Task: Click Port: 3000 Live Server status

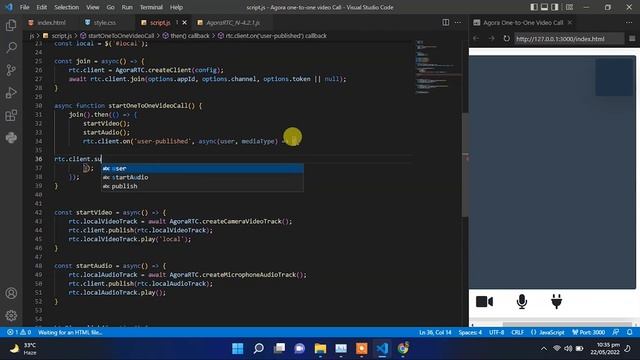Action: coord(589,332)
